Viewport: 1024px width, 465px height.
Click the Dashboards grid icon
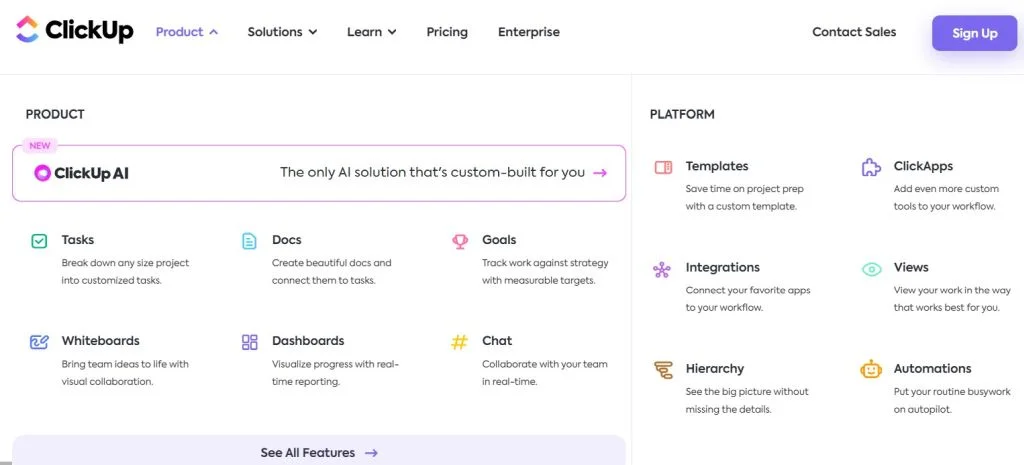point(249,342)
